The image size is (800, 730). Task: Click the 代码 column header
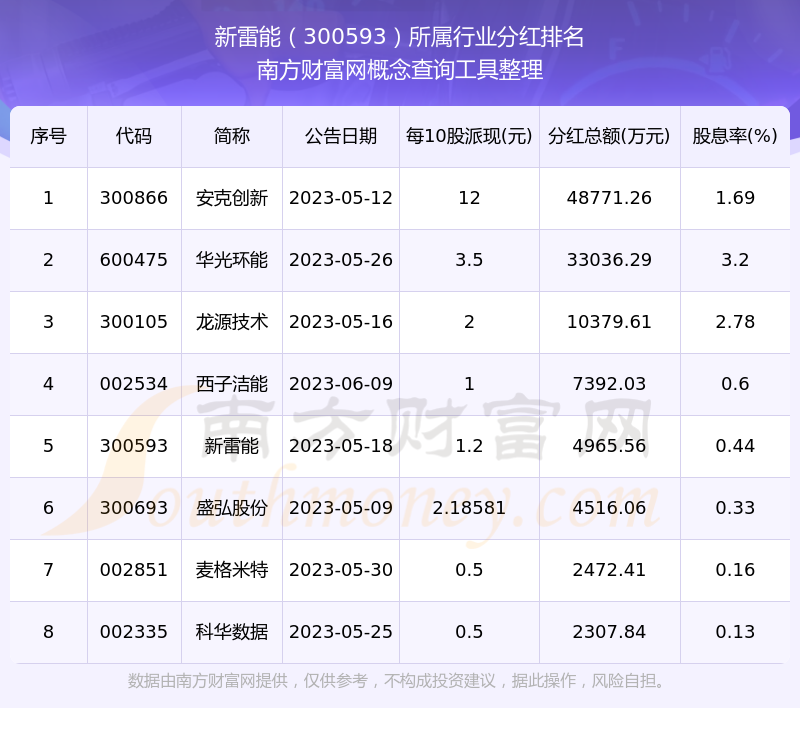[134, 136]
